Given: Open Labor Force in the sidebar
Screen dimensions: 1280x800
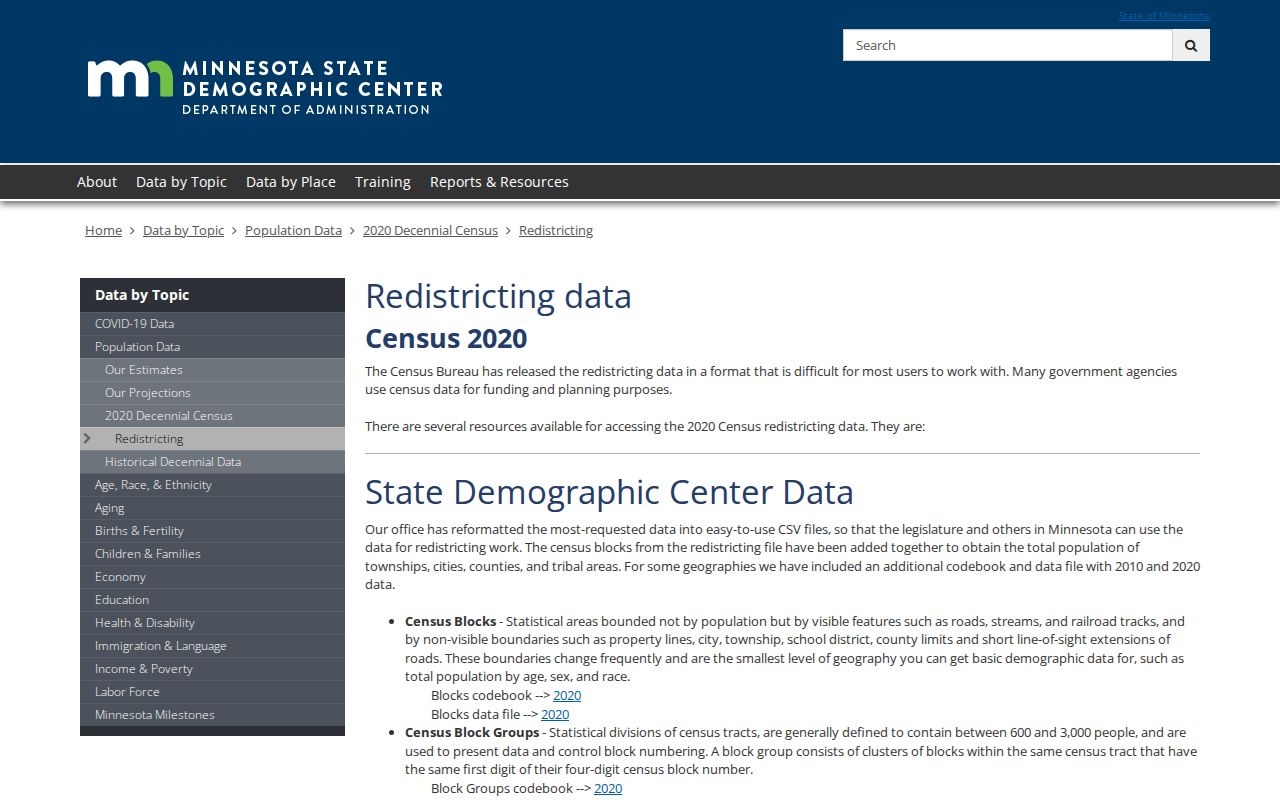Looking at the screenshot, I should click(x=212, y=692).
